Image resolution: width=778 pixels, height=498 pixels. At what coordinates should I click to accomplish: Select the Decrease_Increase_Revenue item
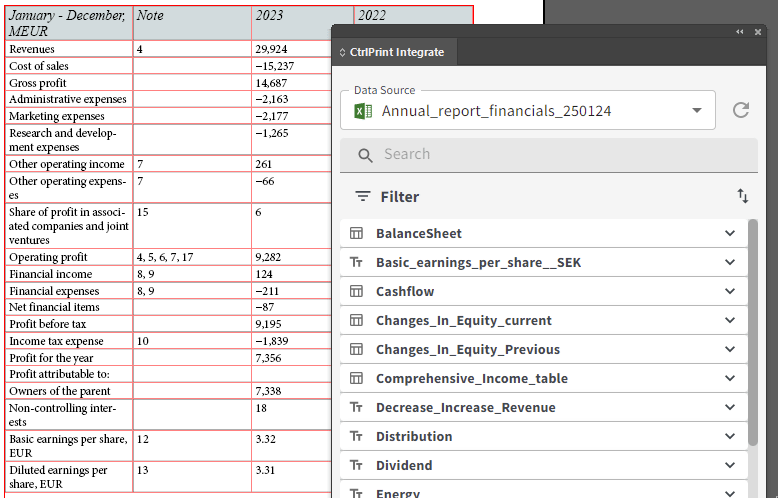(465, 407)
